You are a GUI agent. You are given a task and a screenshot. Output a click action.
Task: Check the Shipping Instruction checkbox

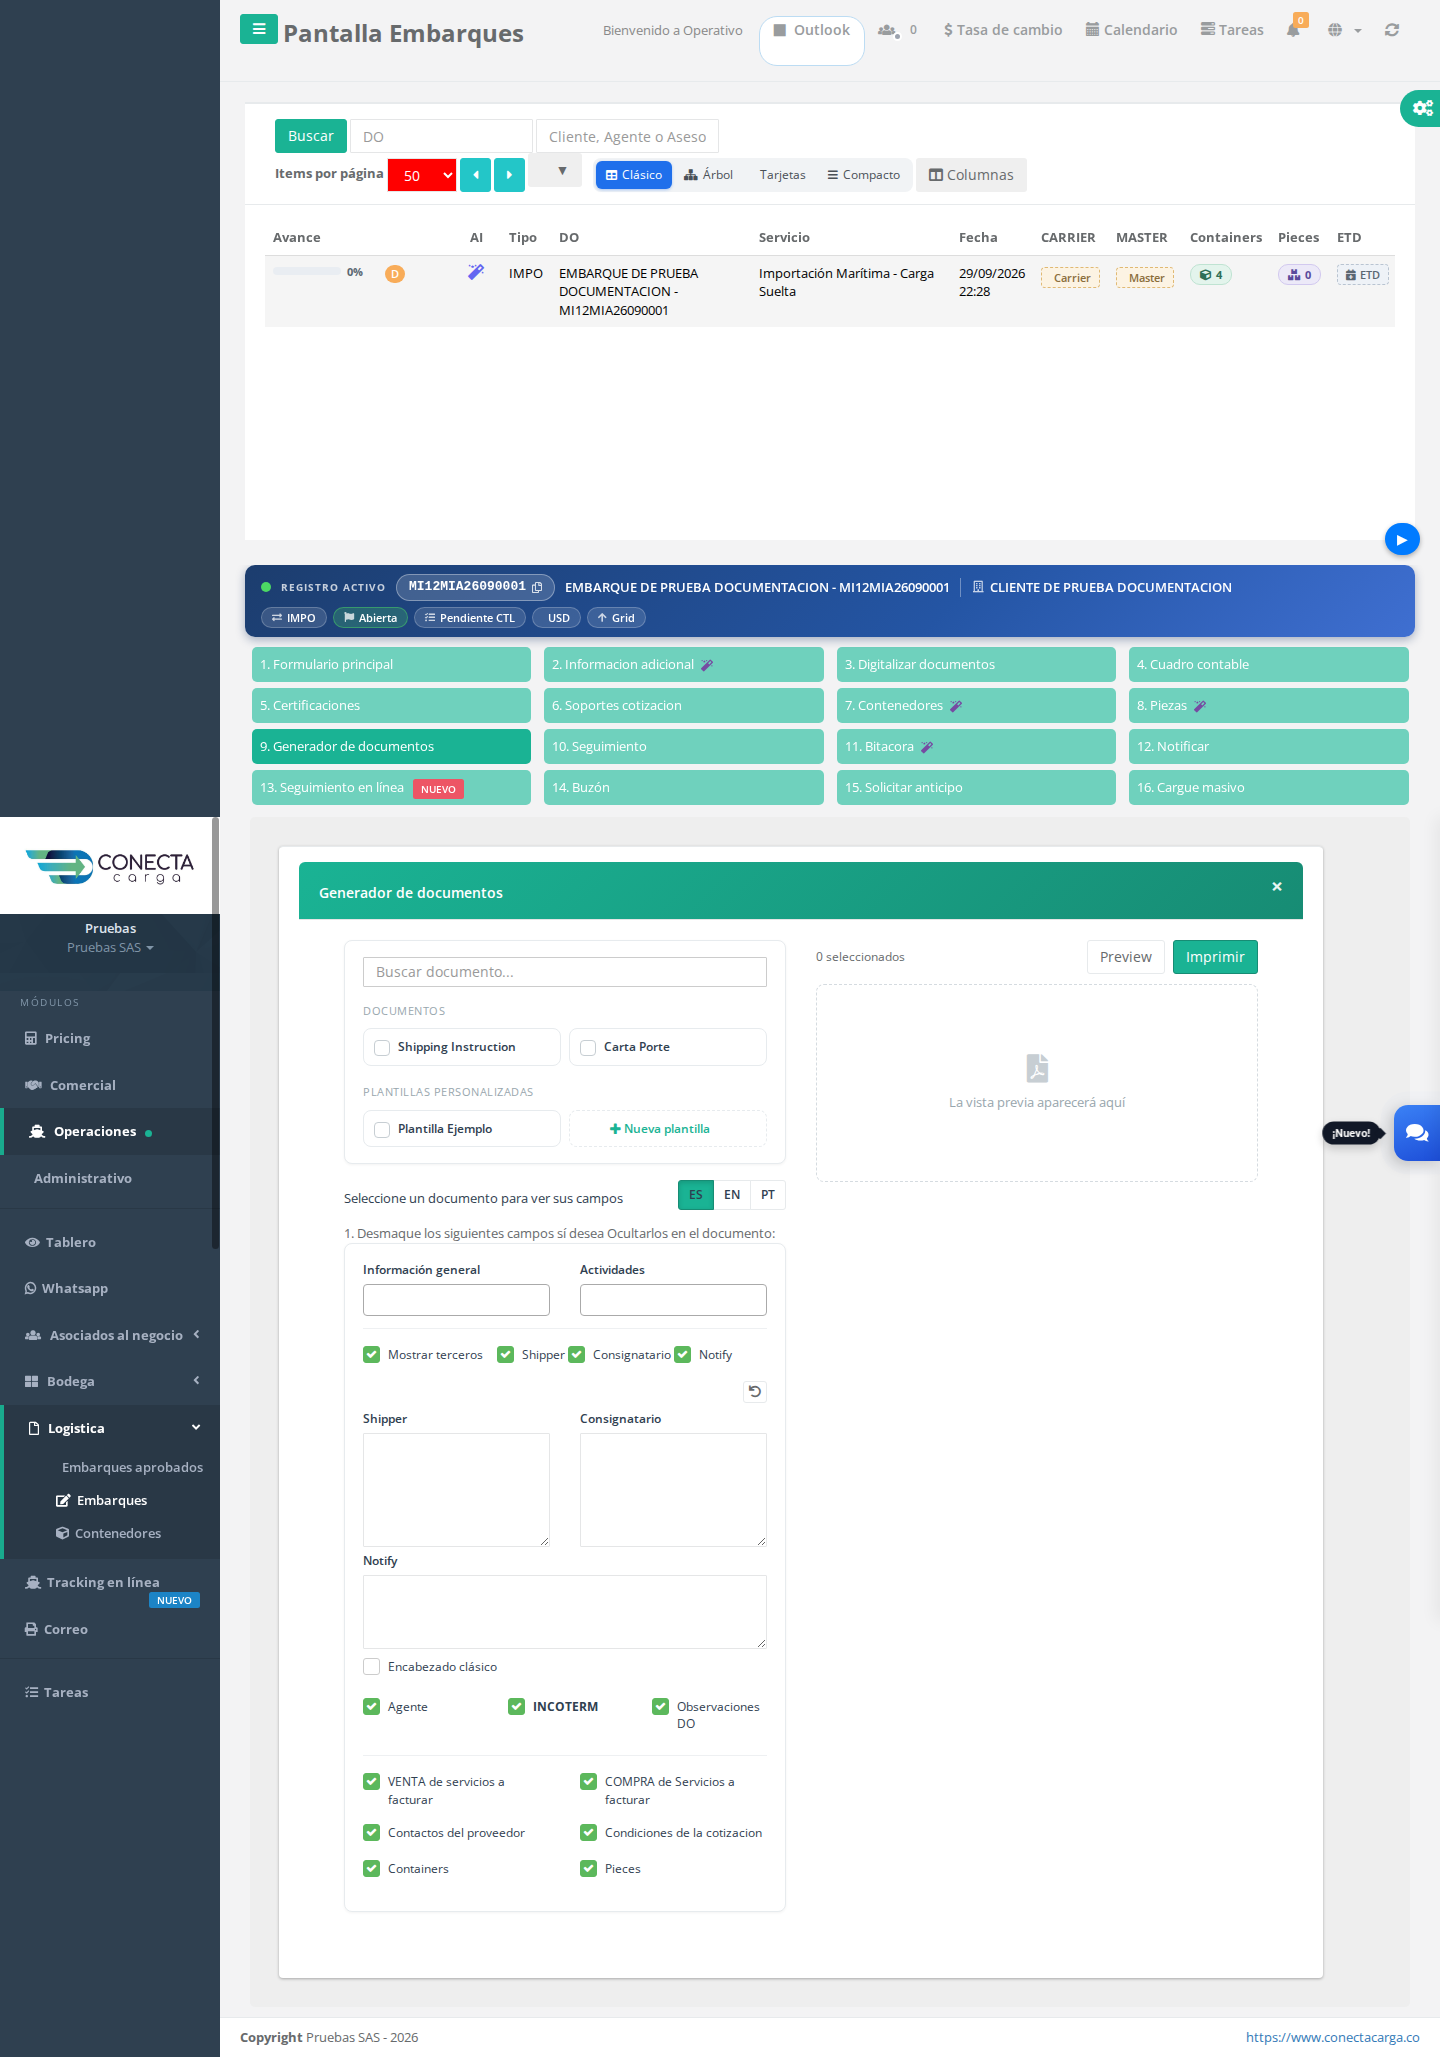pos(381,1047)
